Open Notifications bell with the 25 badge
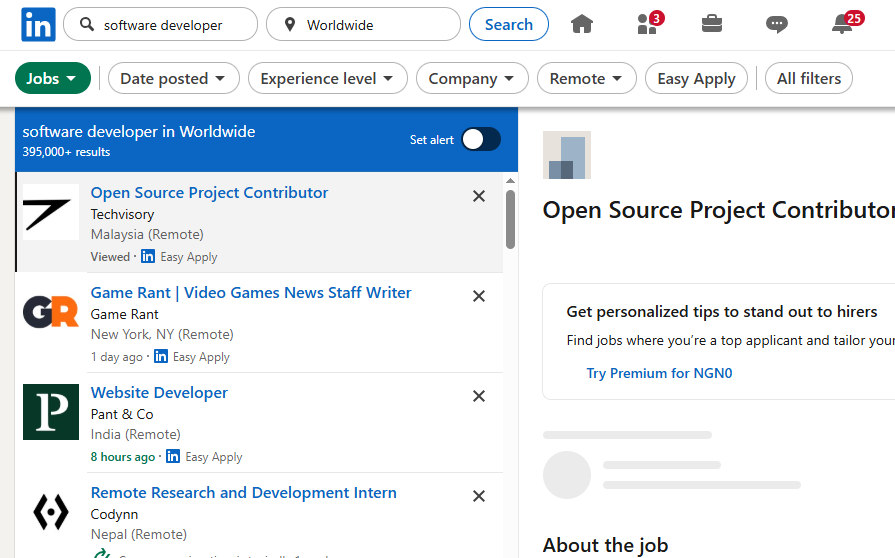Image resolution: width=895 pixels, height=558 pixels. coord(846,23)
